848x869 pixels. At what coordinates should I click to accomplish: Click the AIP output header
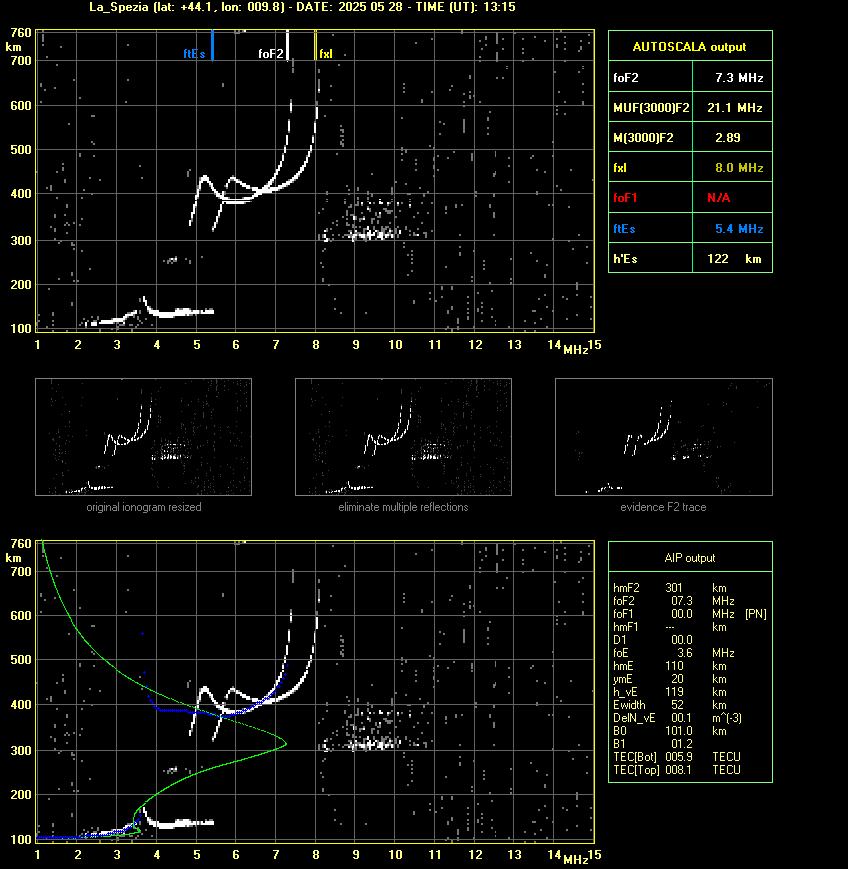click(690, 558)
